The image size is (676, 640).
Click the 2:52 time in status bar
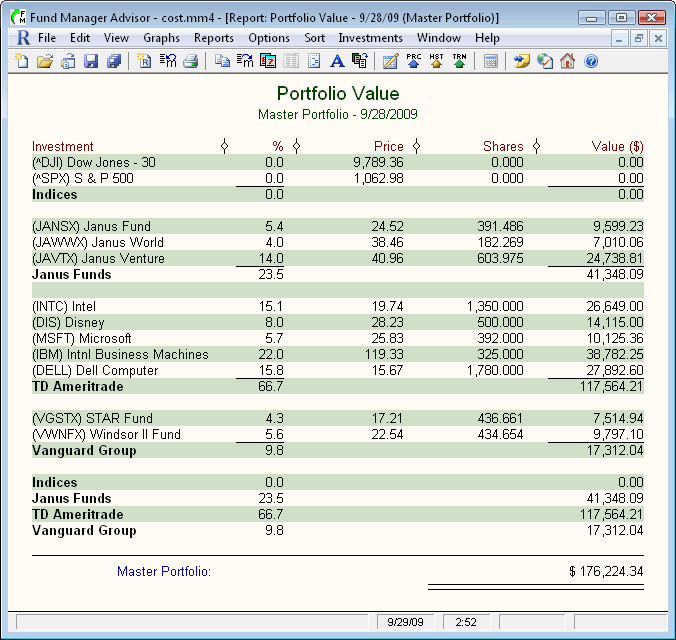[466, 622]
